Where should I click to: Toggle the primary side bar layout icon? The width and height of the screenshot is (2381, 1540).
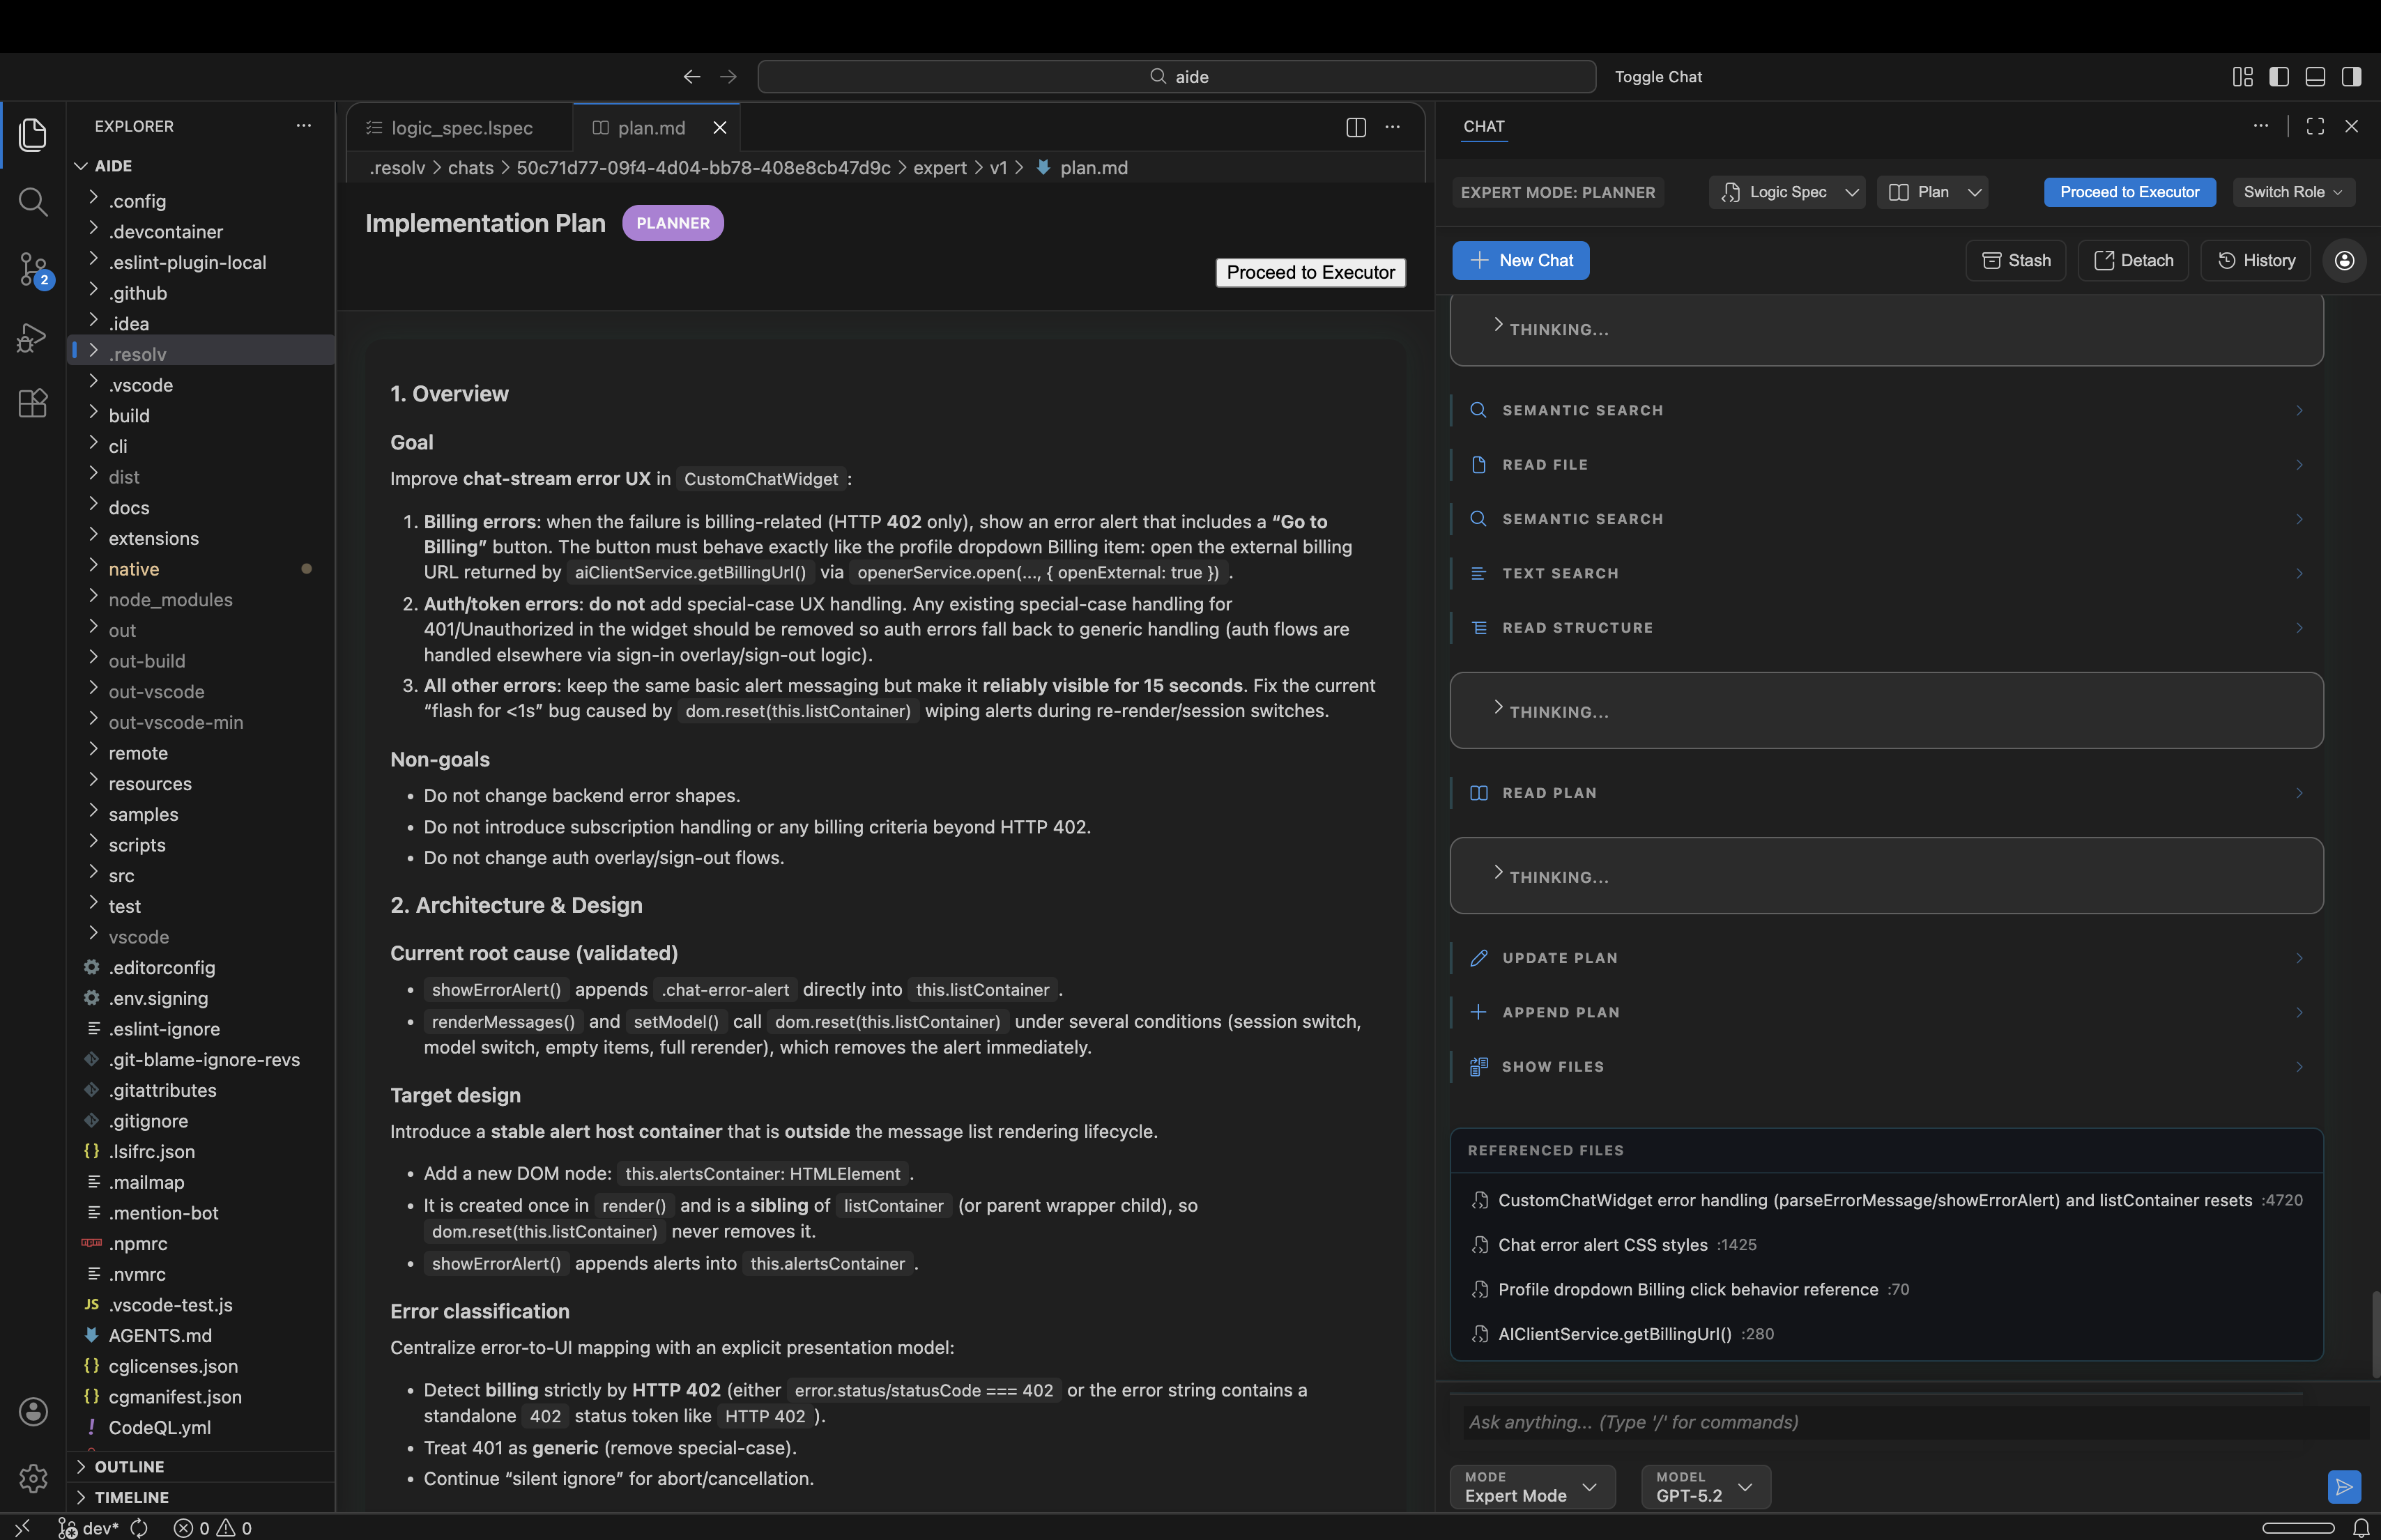pos(2279,77)
